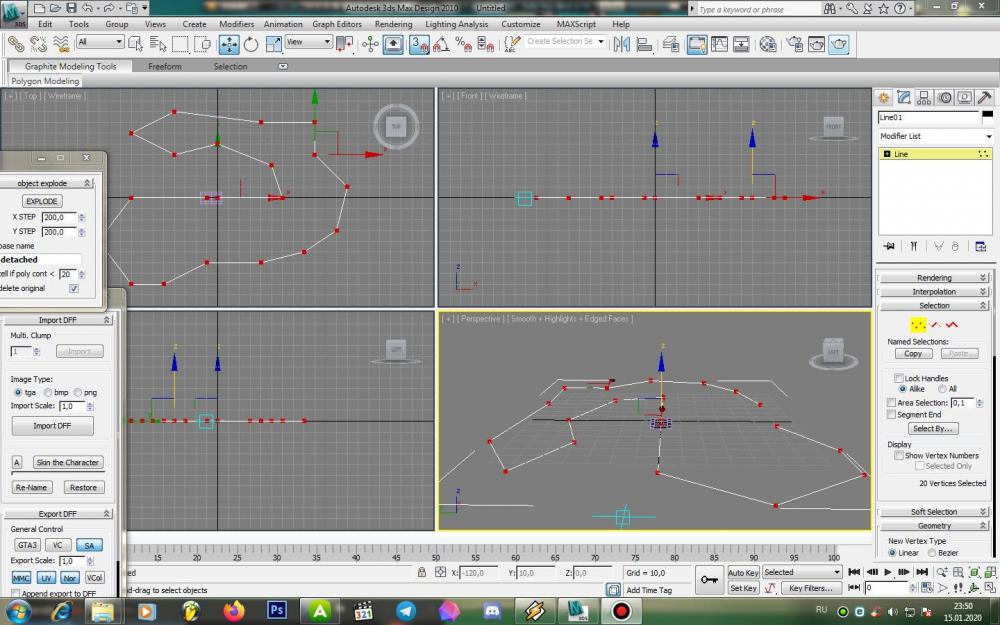This screenshot has height=625, width=1000.
Task: Activate Select and Scale tool
Action: (x=274, y=44)
